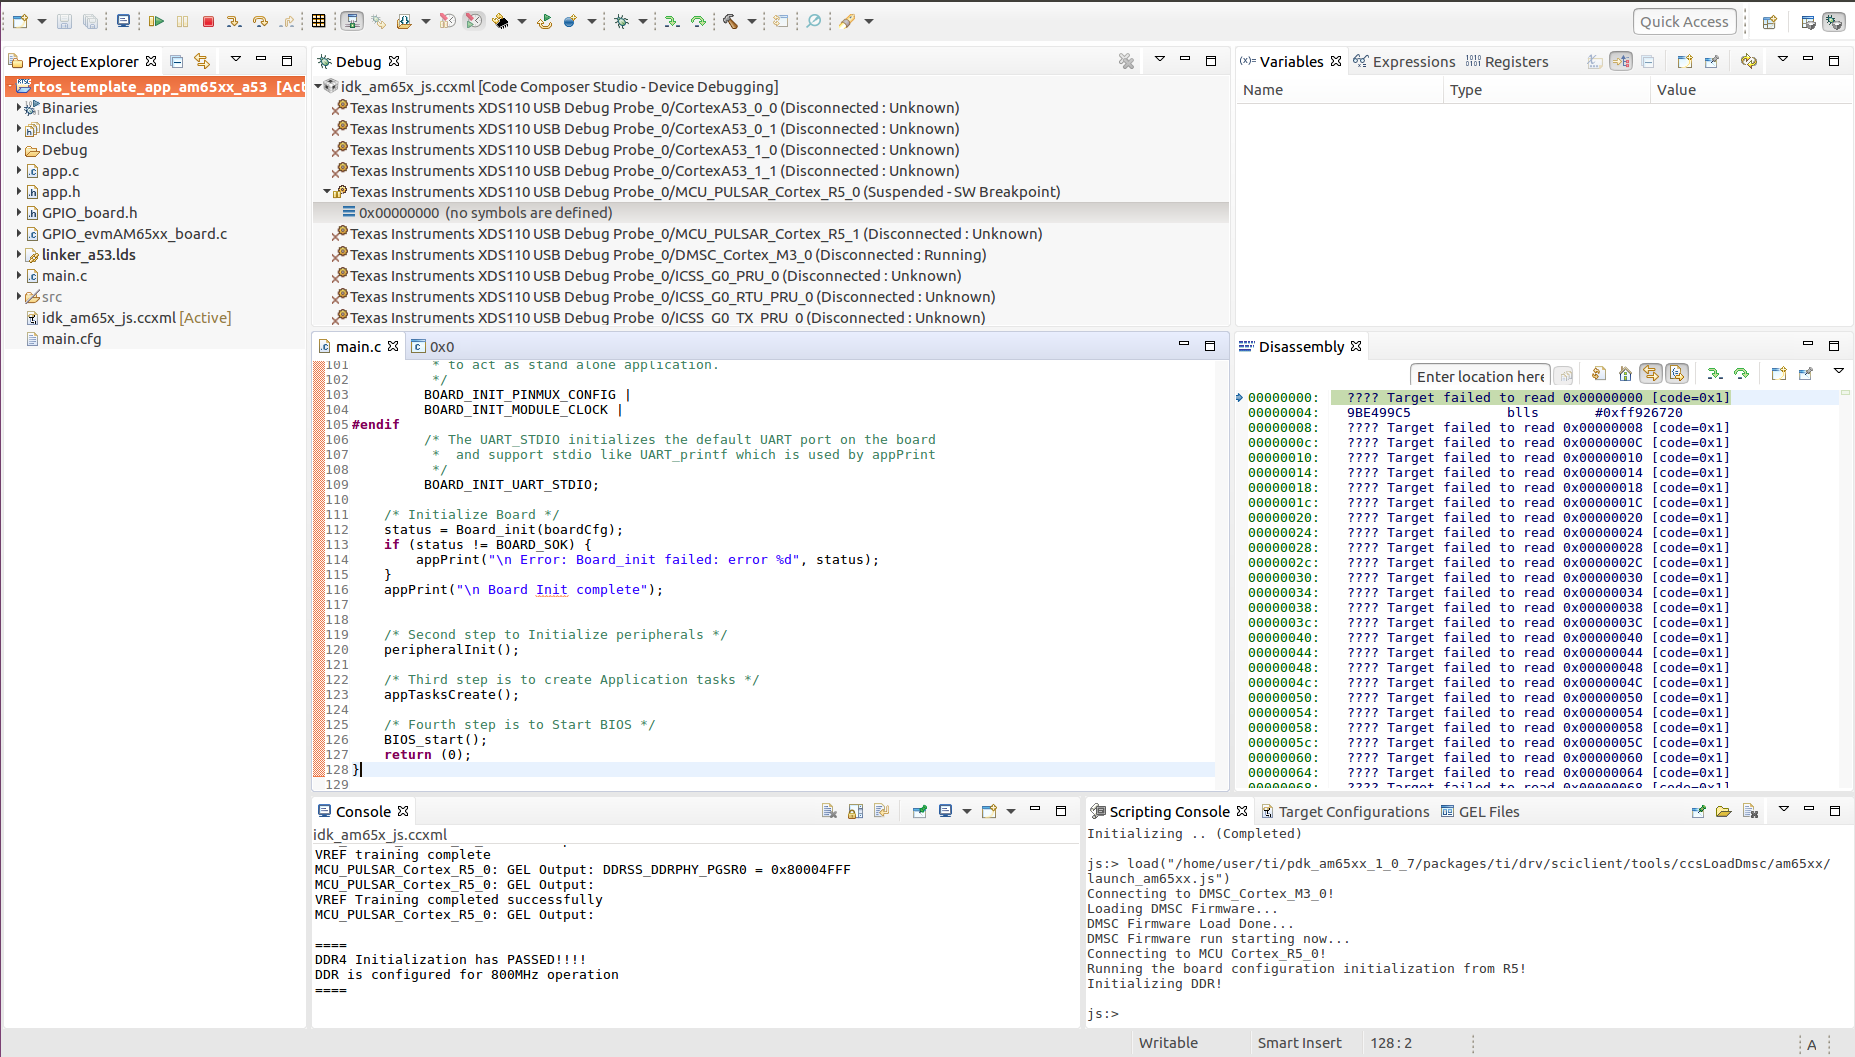Screen dimensions: 1855x1057
Task: Click the Step Into toolbar icon
Action: (x=233, y=21)
